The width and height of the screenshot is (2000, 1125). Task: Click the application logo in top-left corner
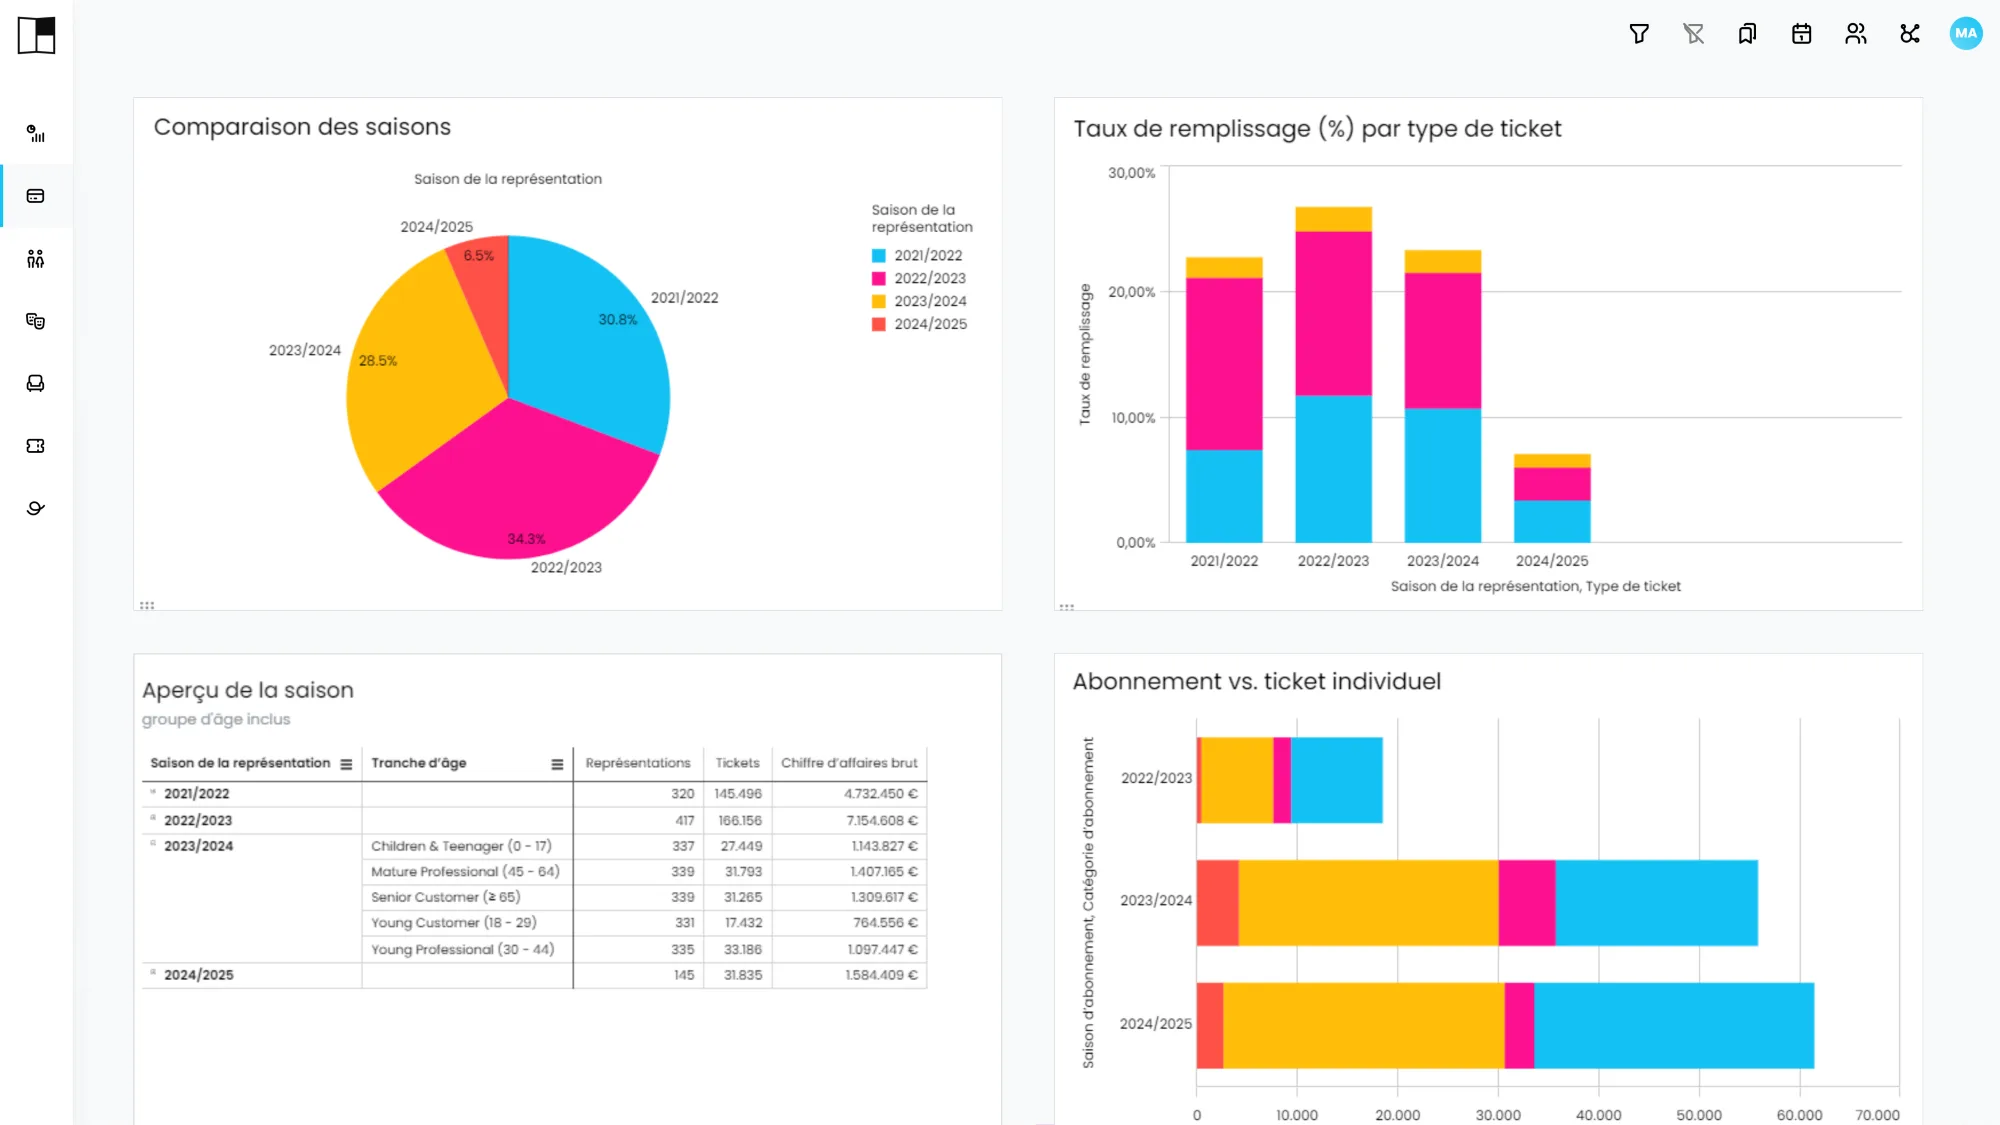[36, 35]
